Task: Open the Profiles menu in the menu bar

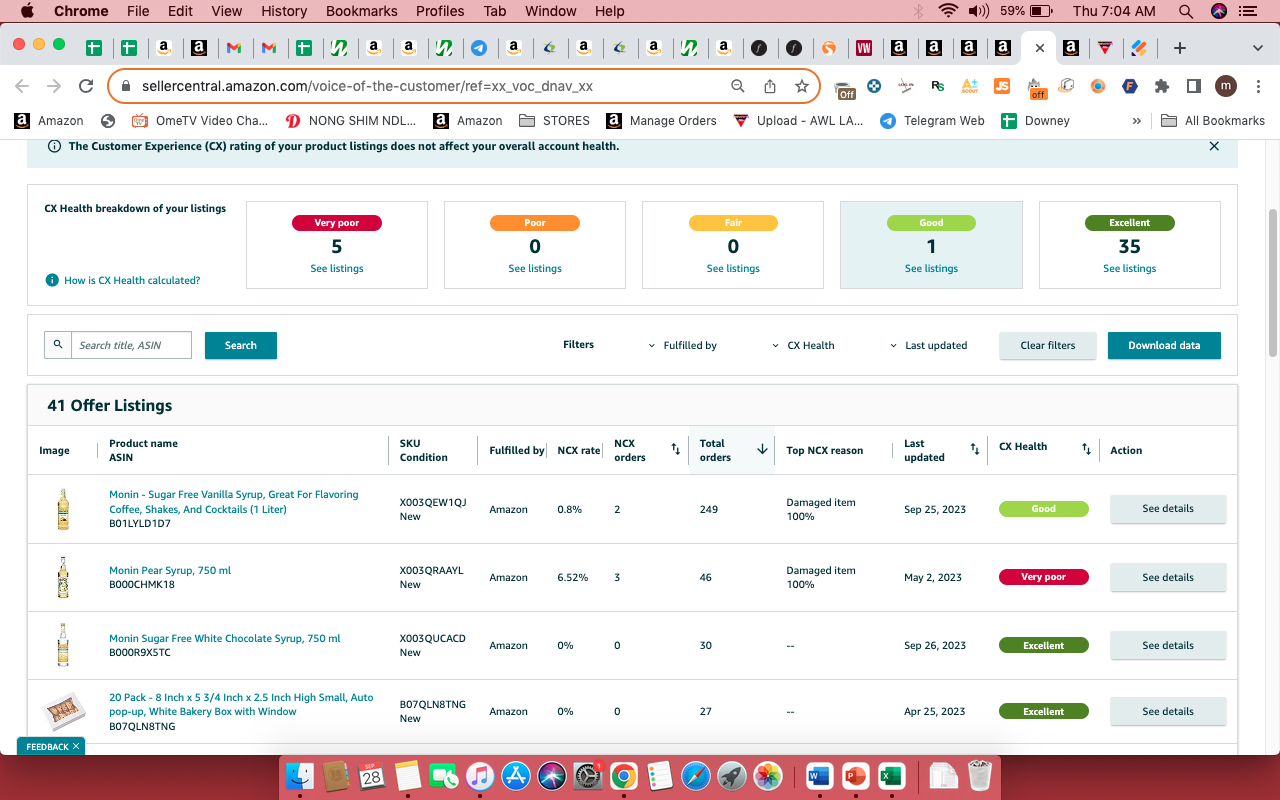Action: 440,11
